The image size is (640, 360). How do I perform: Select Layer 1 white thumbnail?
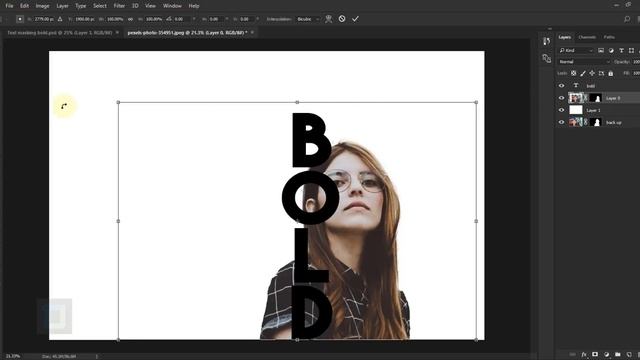coord(576,110)
